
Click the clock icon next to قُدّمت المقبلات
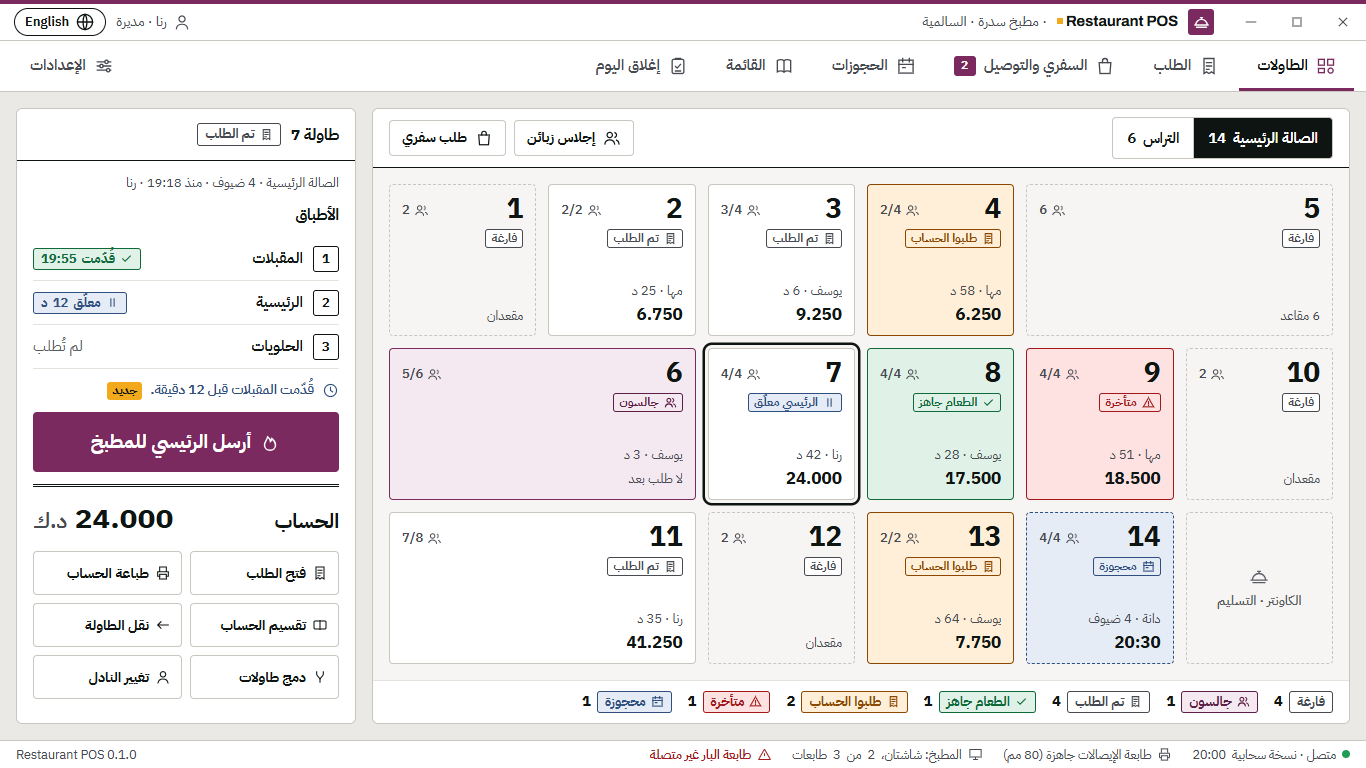(x=330, y=390)
